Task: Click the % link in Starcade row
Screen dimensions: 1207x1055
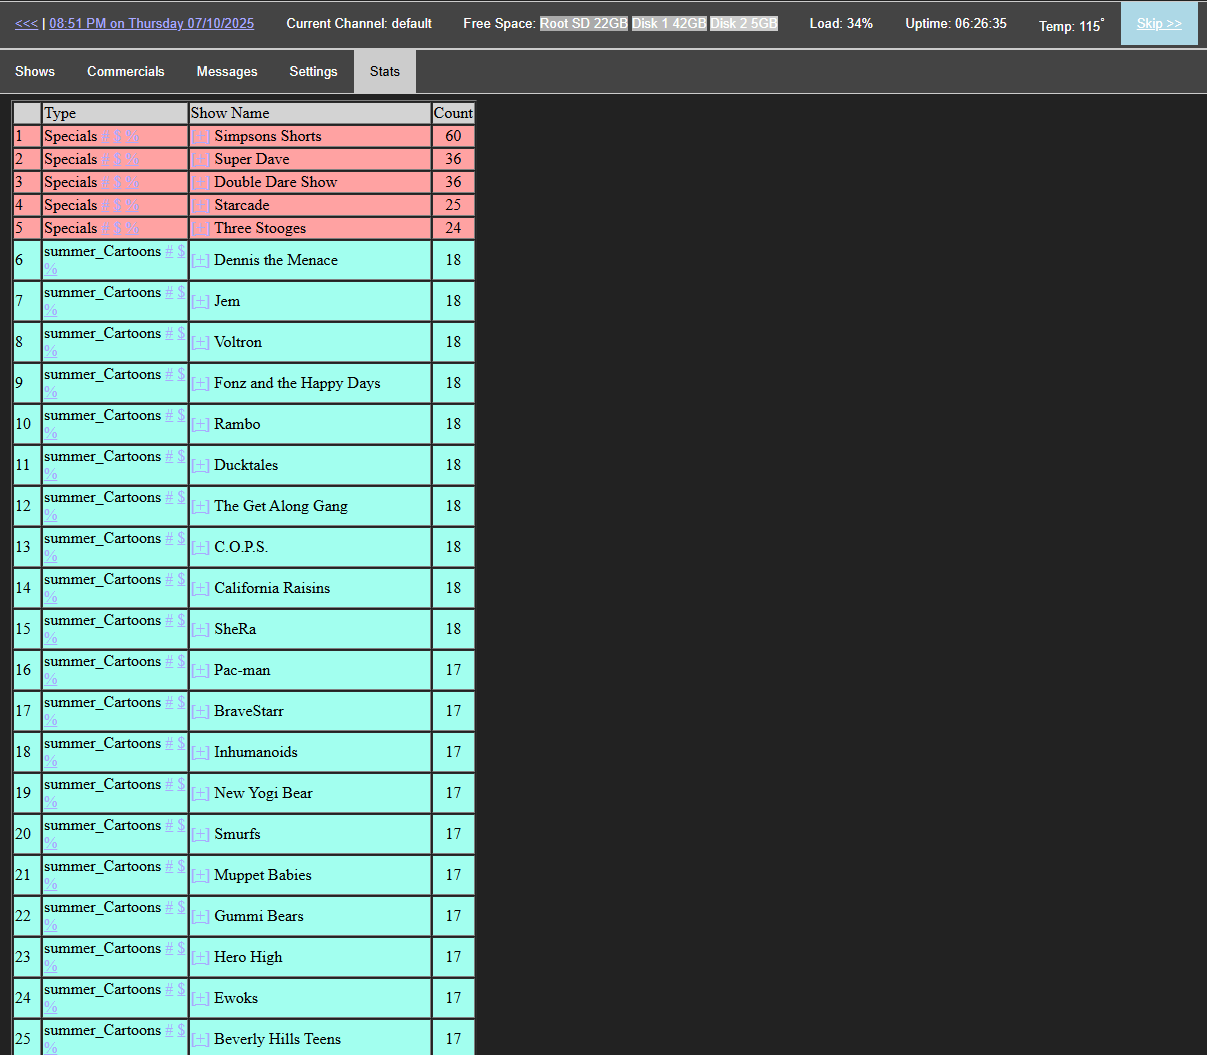Action: pyautogui.click(x=132, y=206)
